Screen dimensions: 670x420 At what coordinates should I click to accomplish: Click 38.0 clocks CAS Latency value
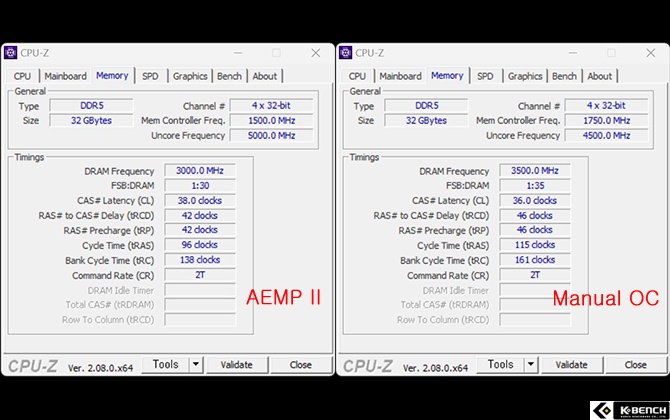(x=200, y=201)
